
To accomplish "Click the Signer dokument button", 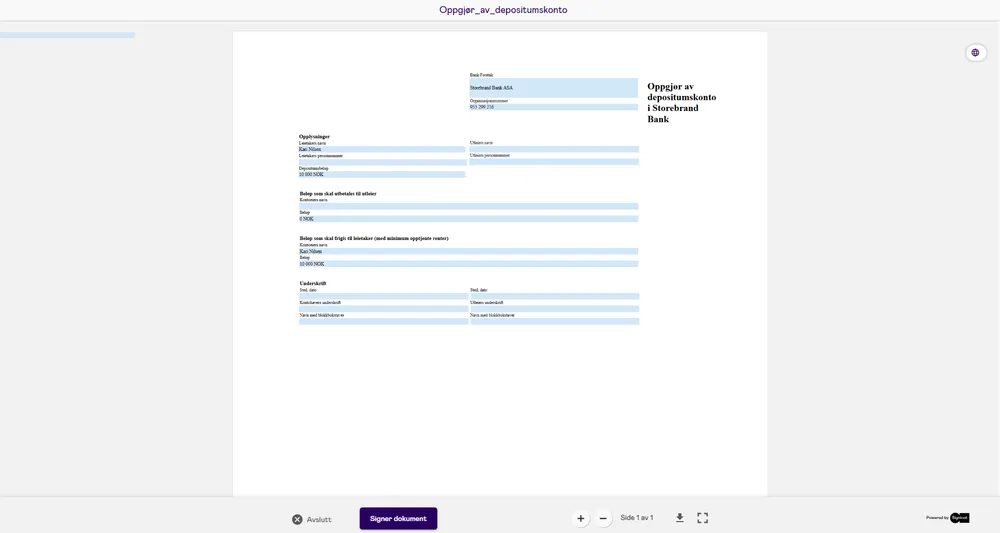I will click(x=399, y=518).
